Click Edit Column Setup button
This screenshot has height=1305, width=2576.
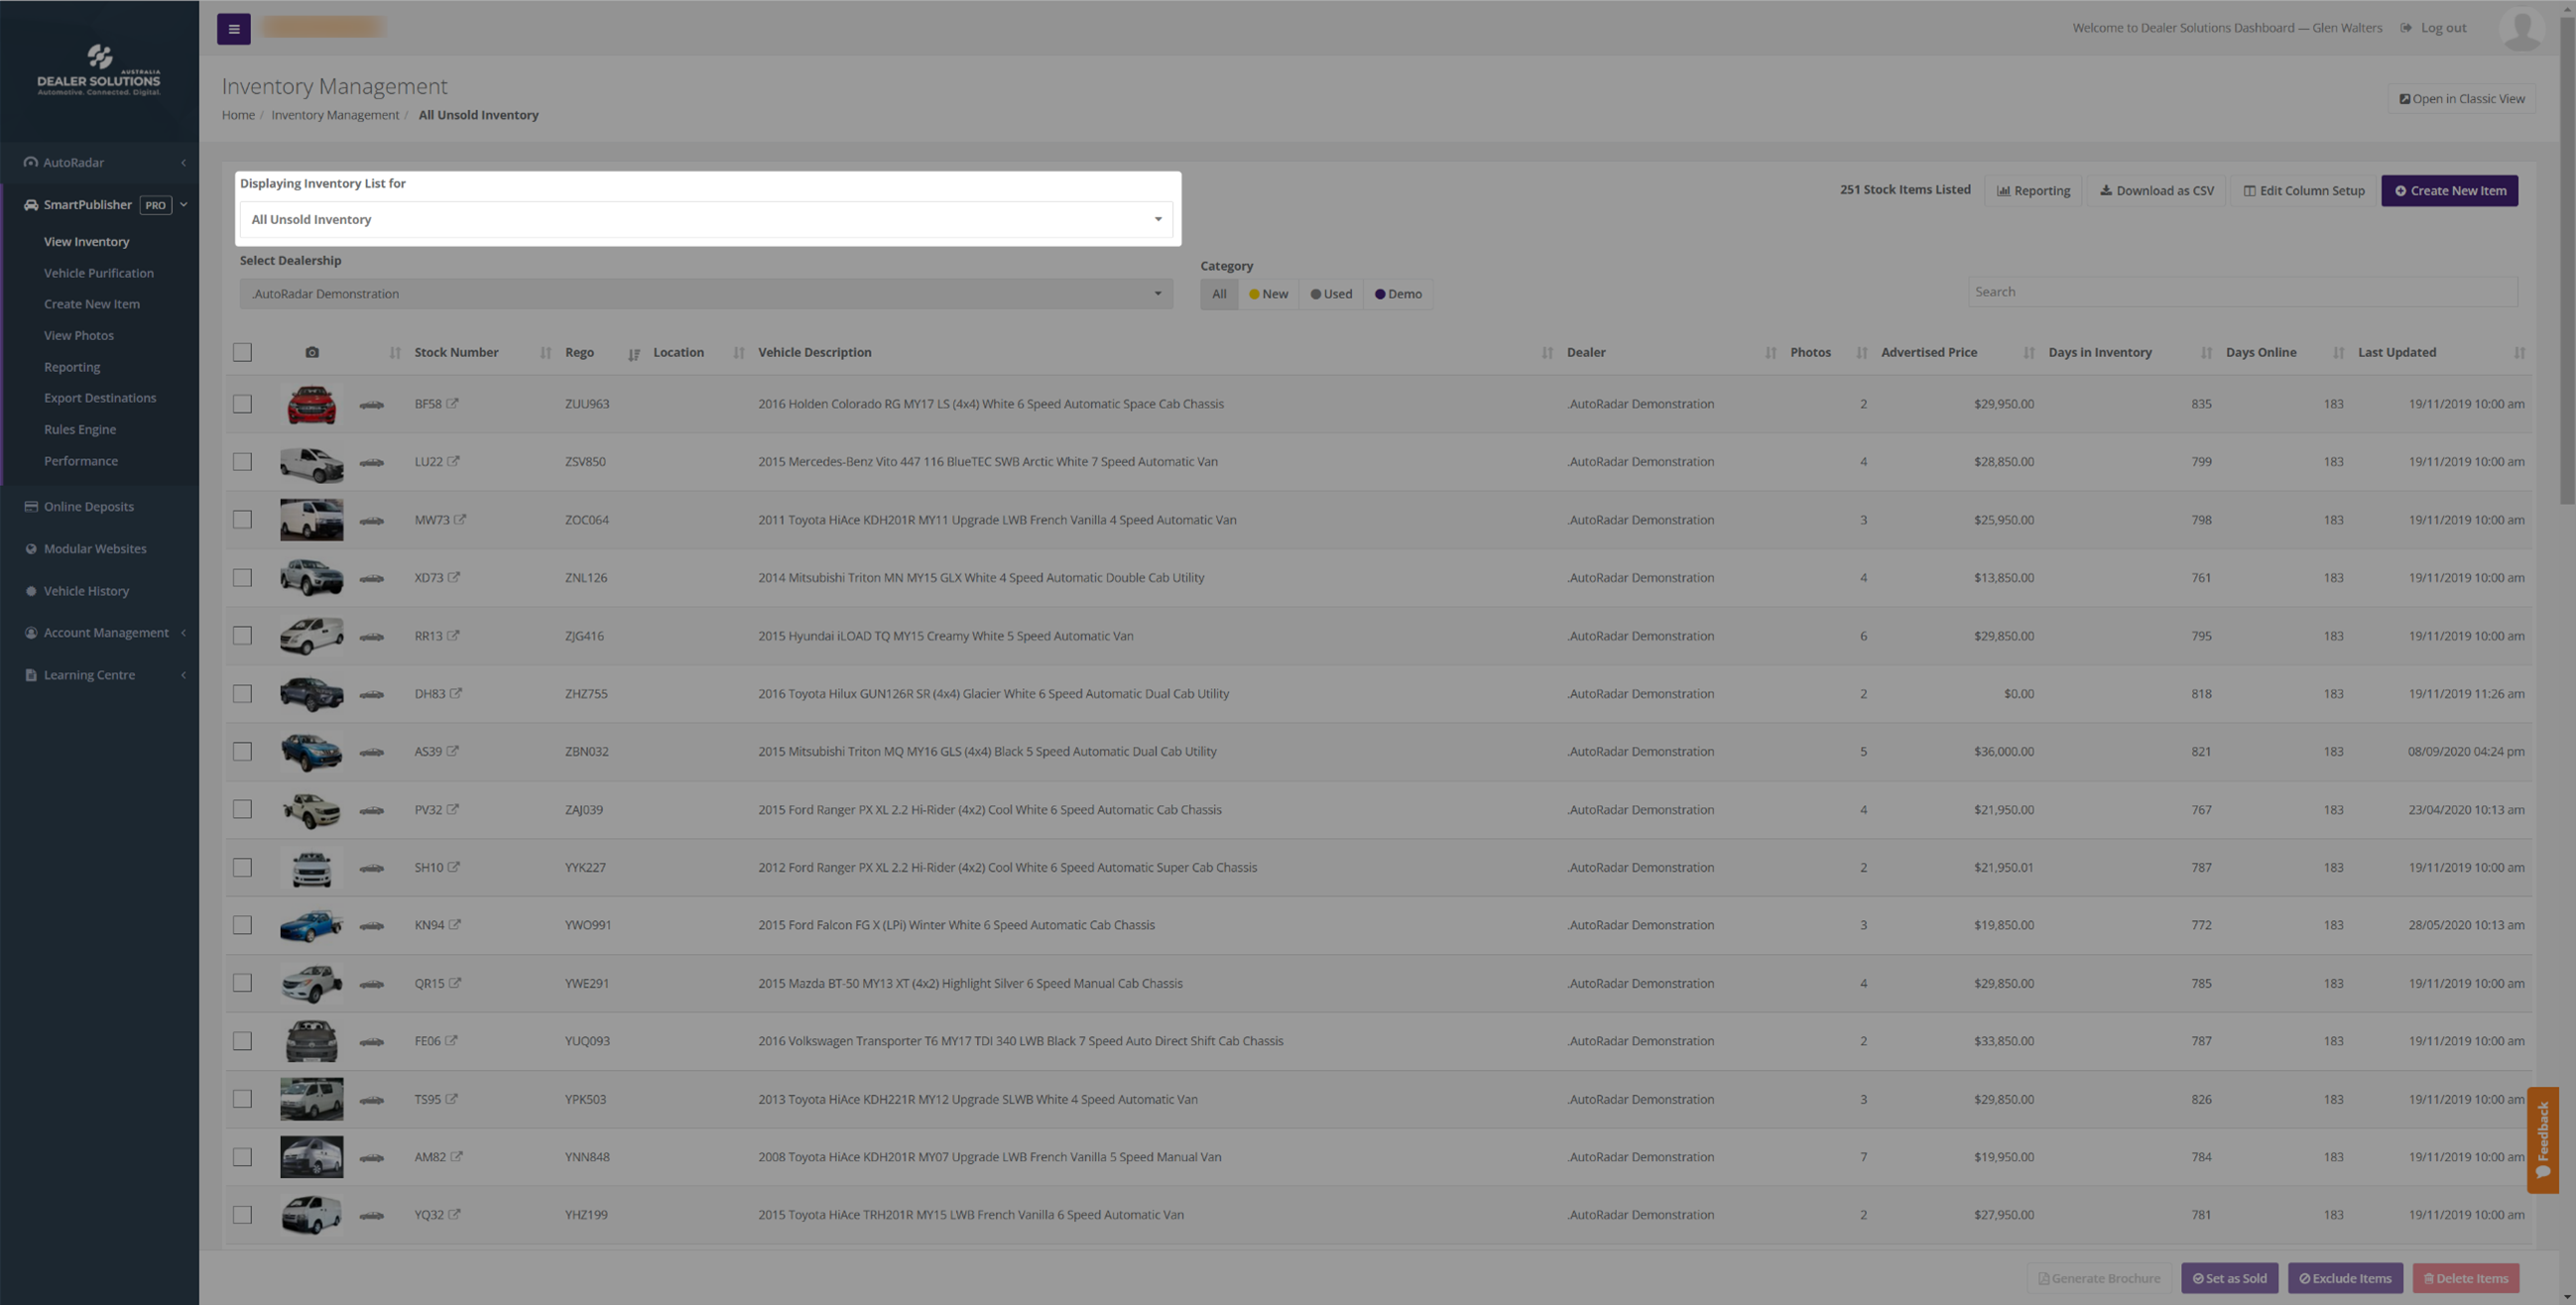[x=2303, y=191]
